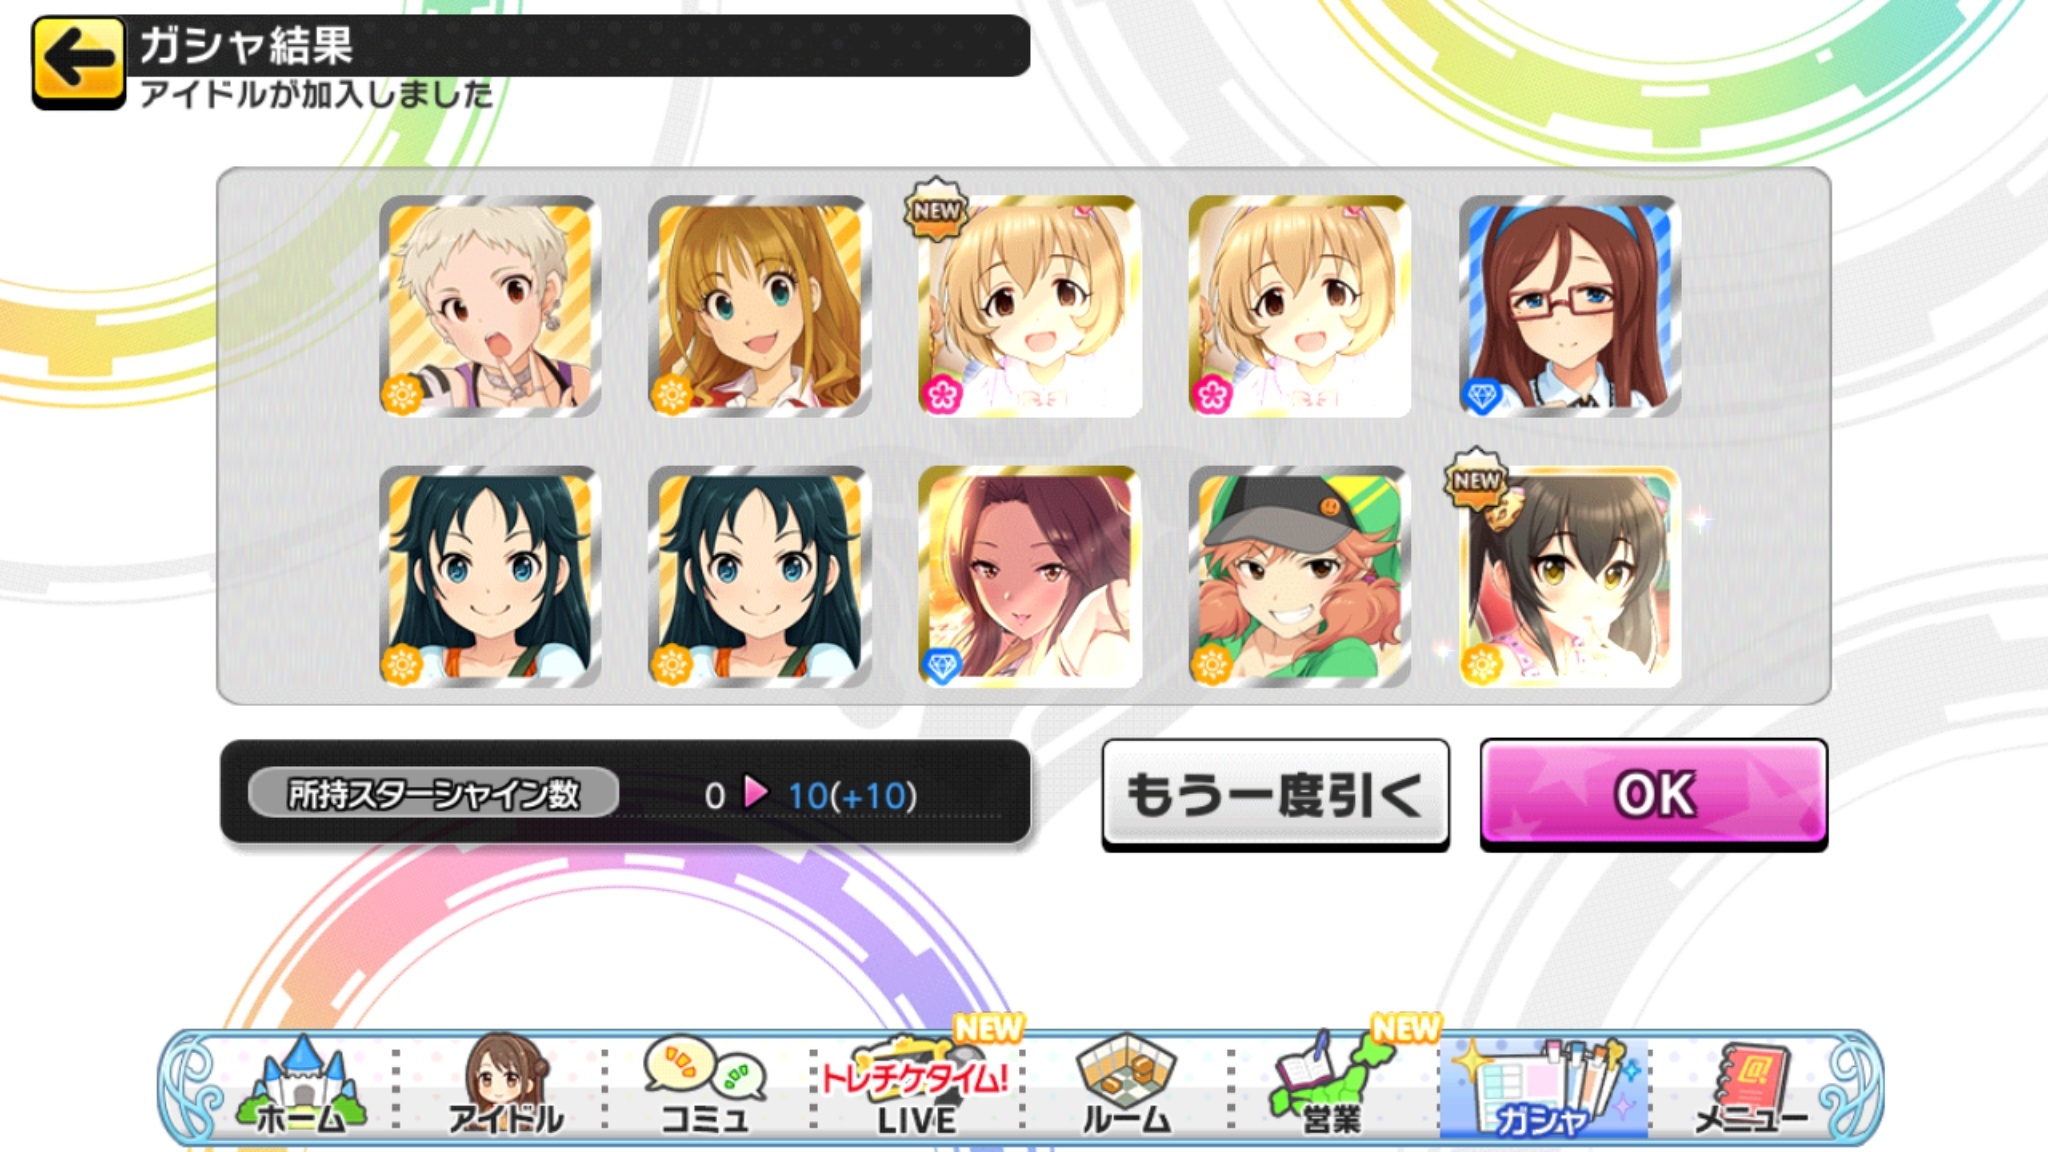Select the idol wearing a green cap
This screenshot has width=2048, height=1152.
tap(1300, 576)
